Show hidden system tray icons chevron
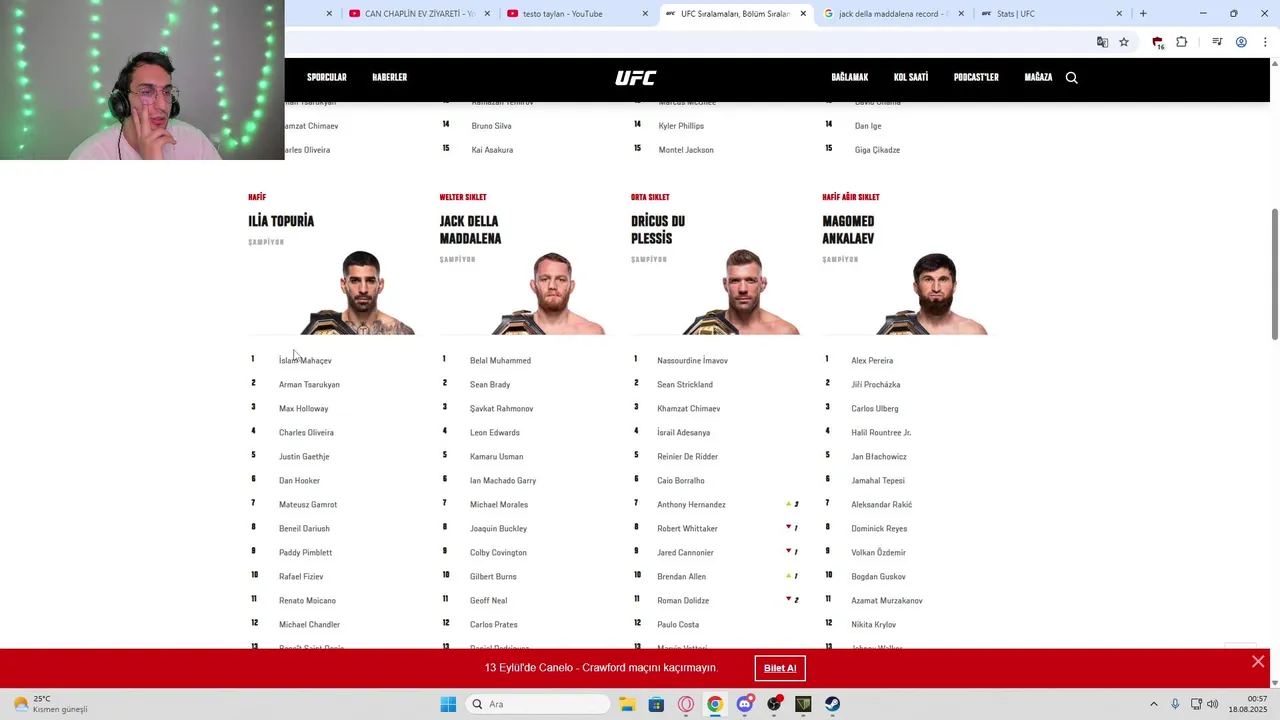This screenshot has width=1280, height=720. point(1153,704)
